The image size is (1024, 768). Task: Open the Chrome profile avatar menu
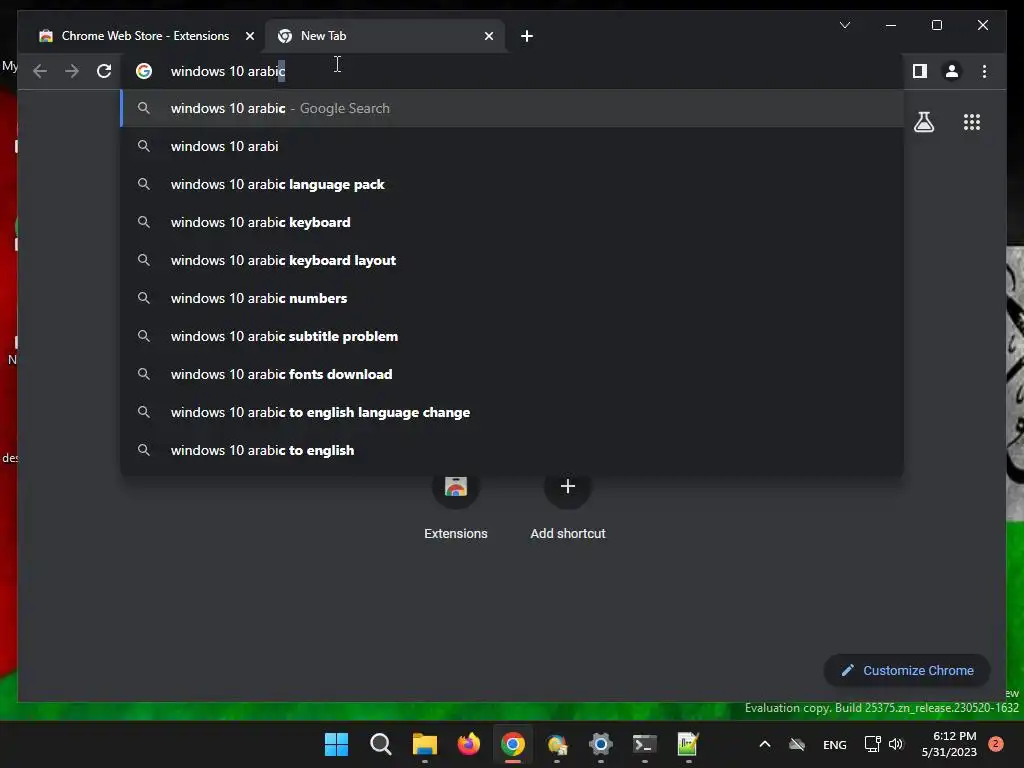click(x=952, y=71)
